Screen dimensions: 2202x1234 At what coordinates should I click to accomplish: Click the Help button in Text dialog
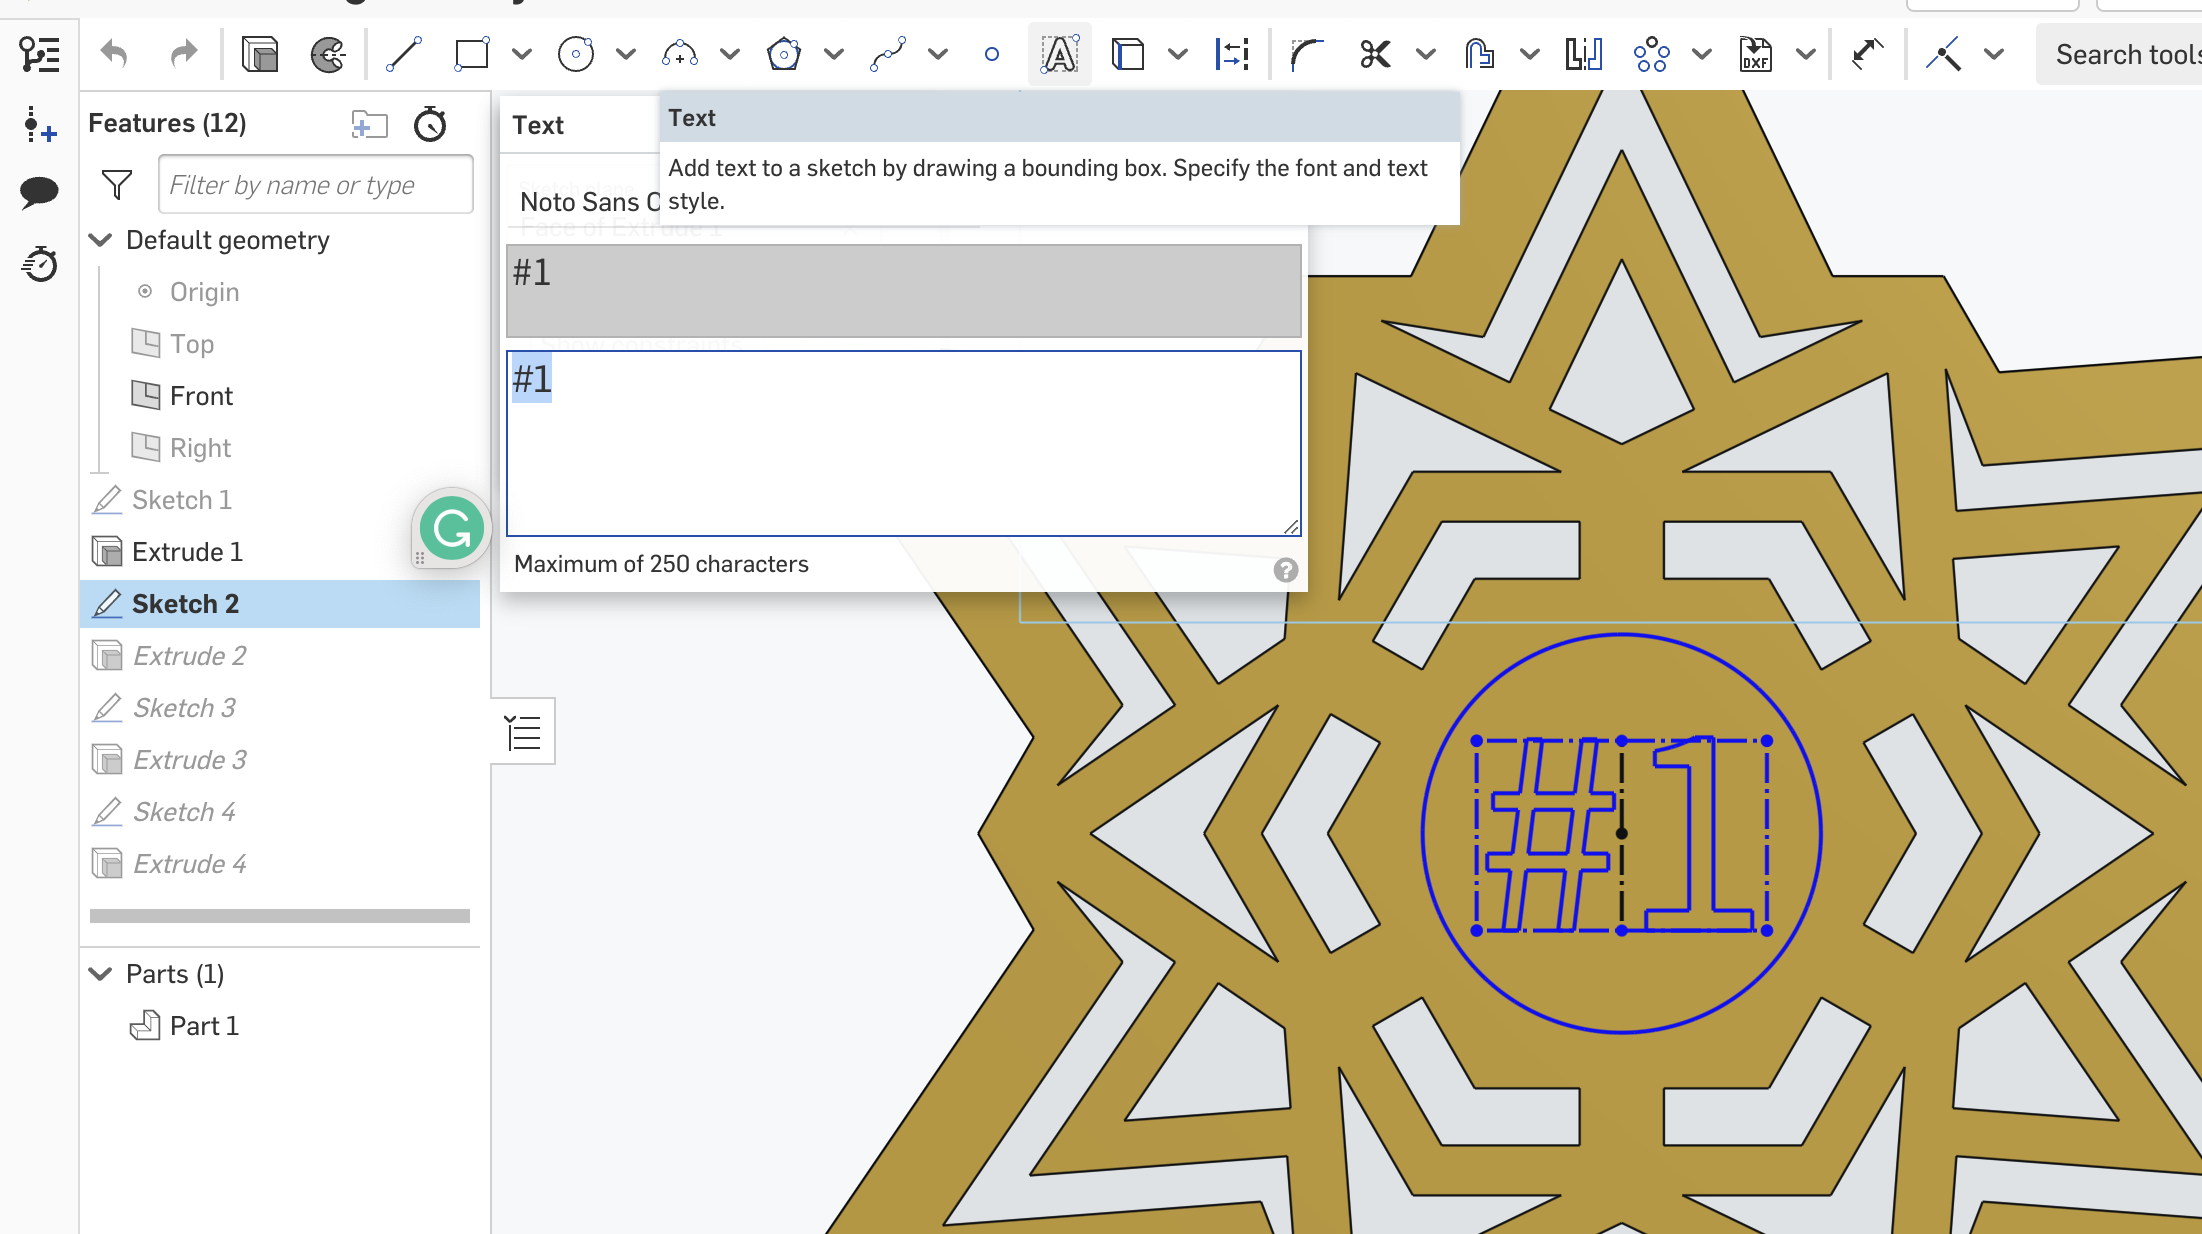pos(1286,570)
